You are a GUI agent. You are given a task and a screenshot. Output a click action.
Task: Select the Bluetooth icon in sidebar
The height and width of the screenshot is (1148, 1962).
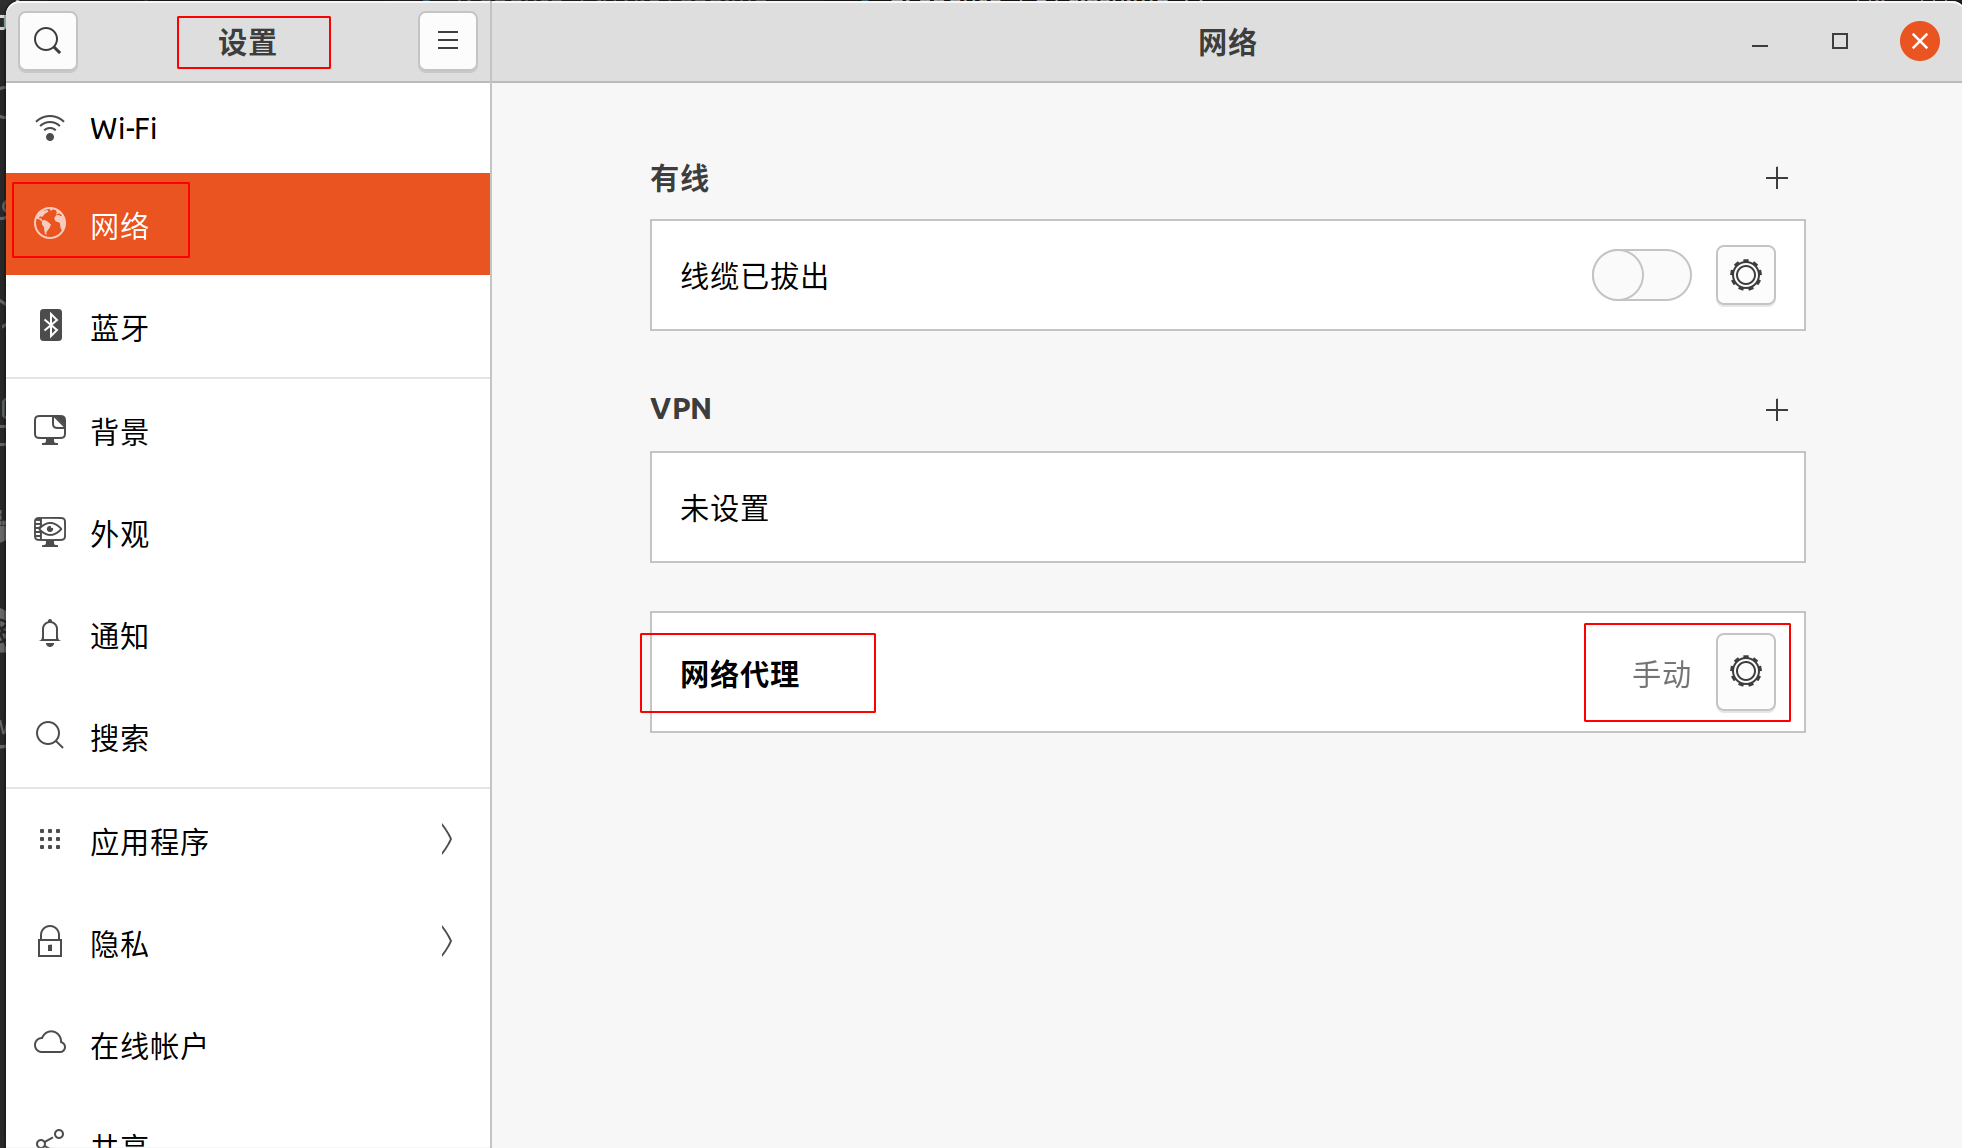point(50,326)
